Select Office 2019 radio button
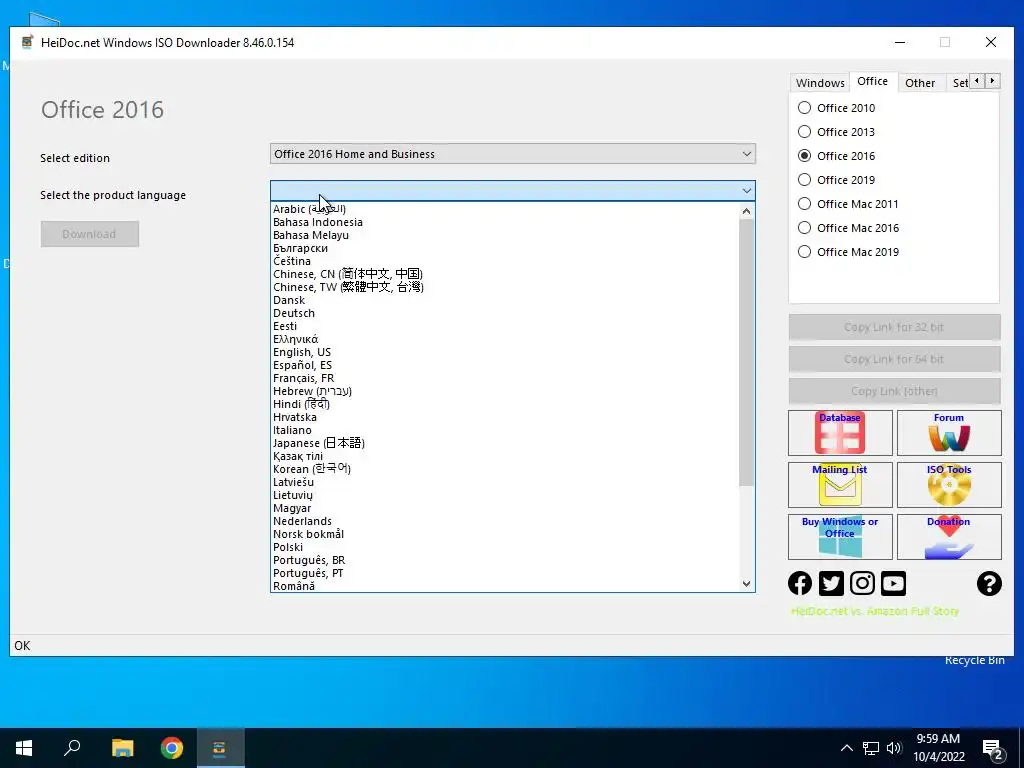Image resolution: width=1024 pixels, height=768 pixels. (x=805, y=180)
